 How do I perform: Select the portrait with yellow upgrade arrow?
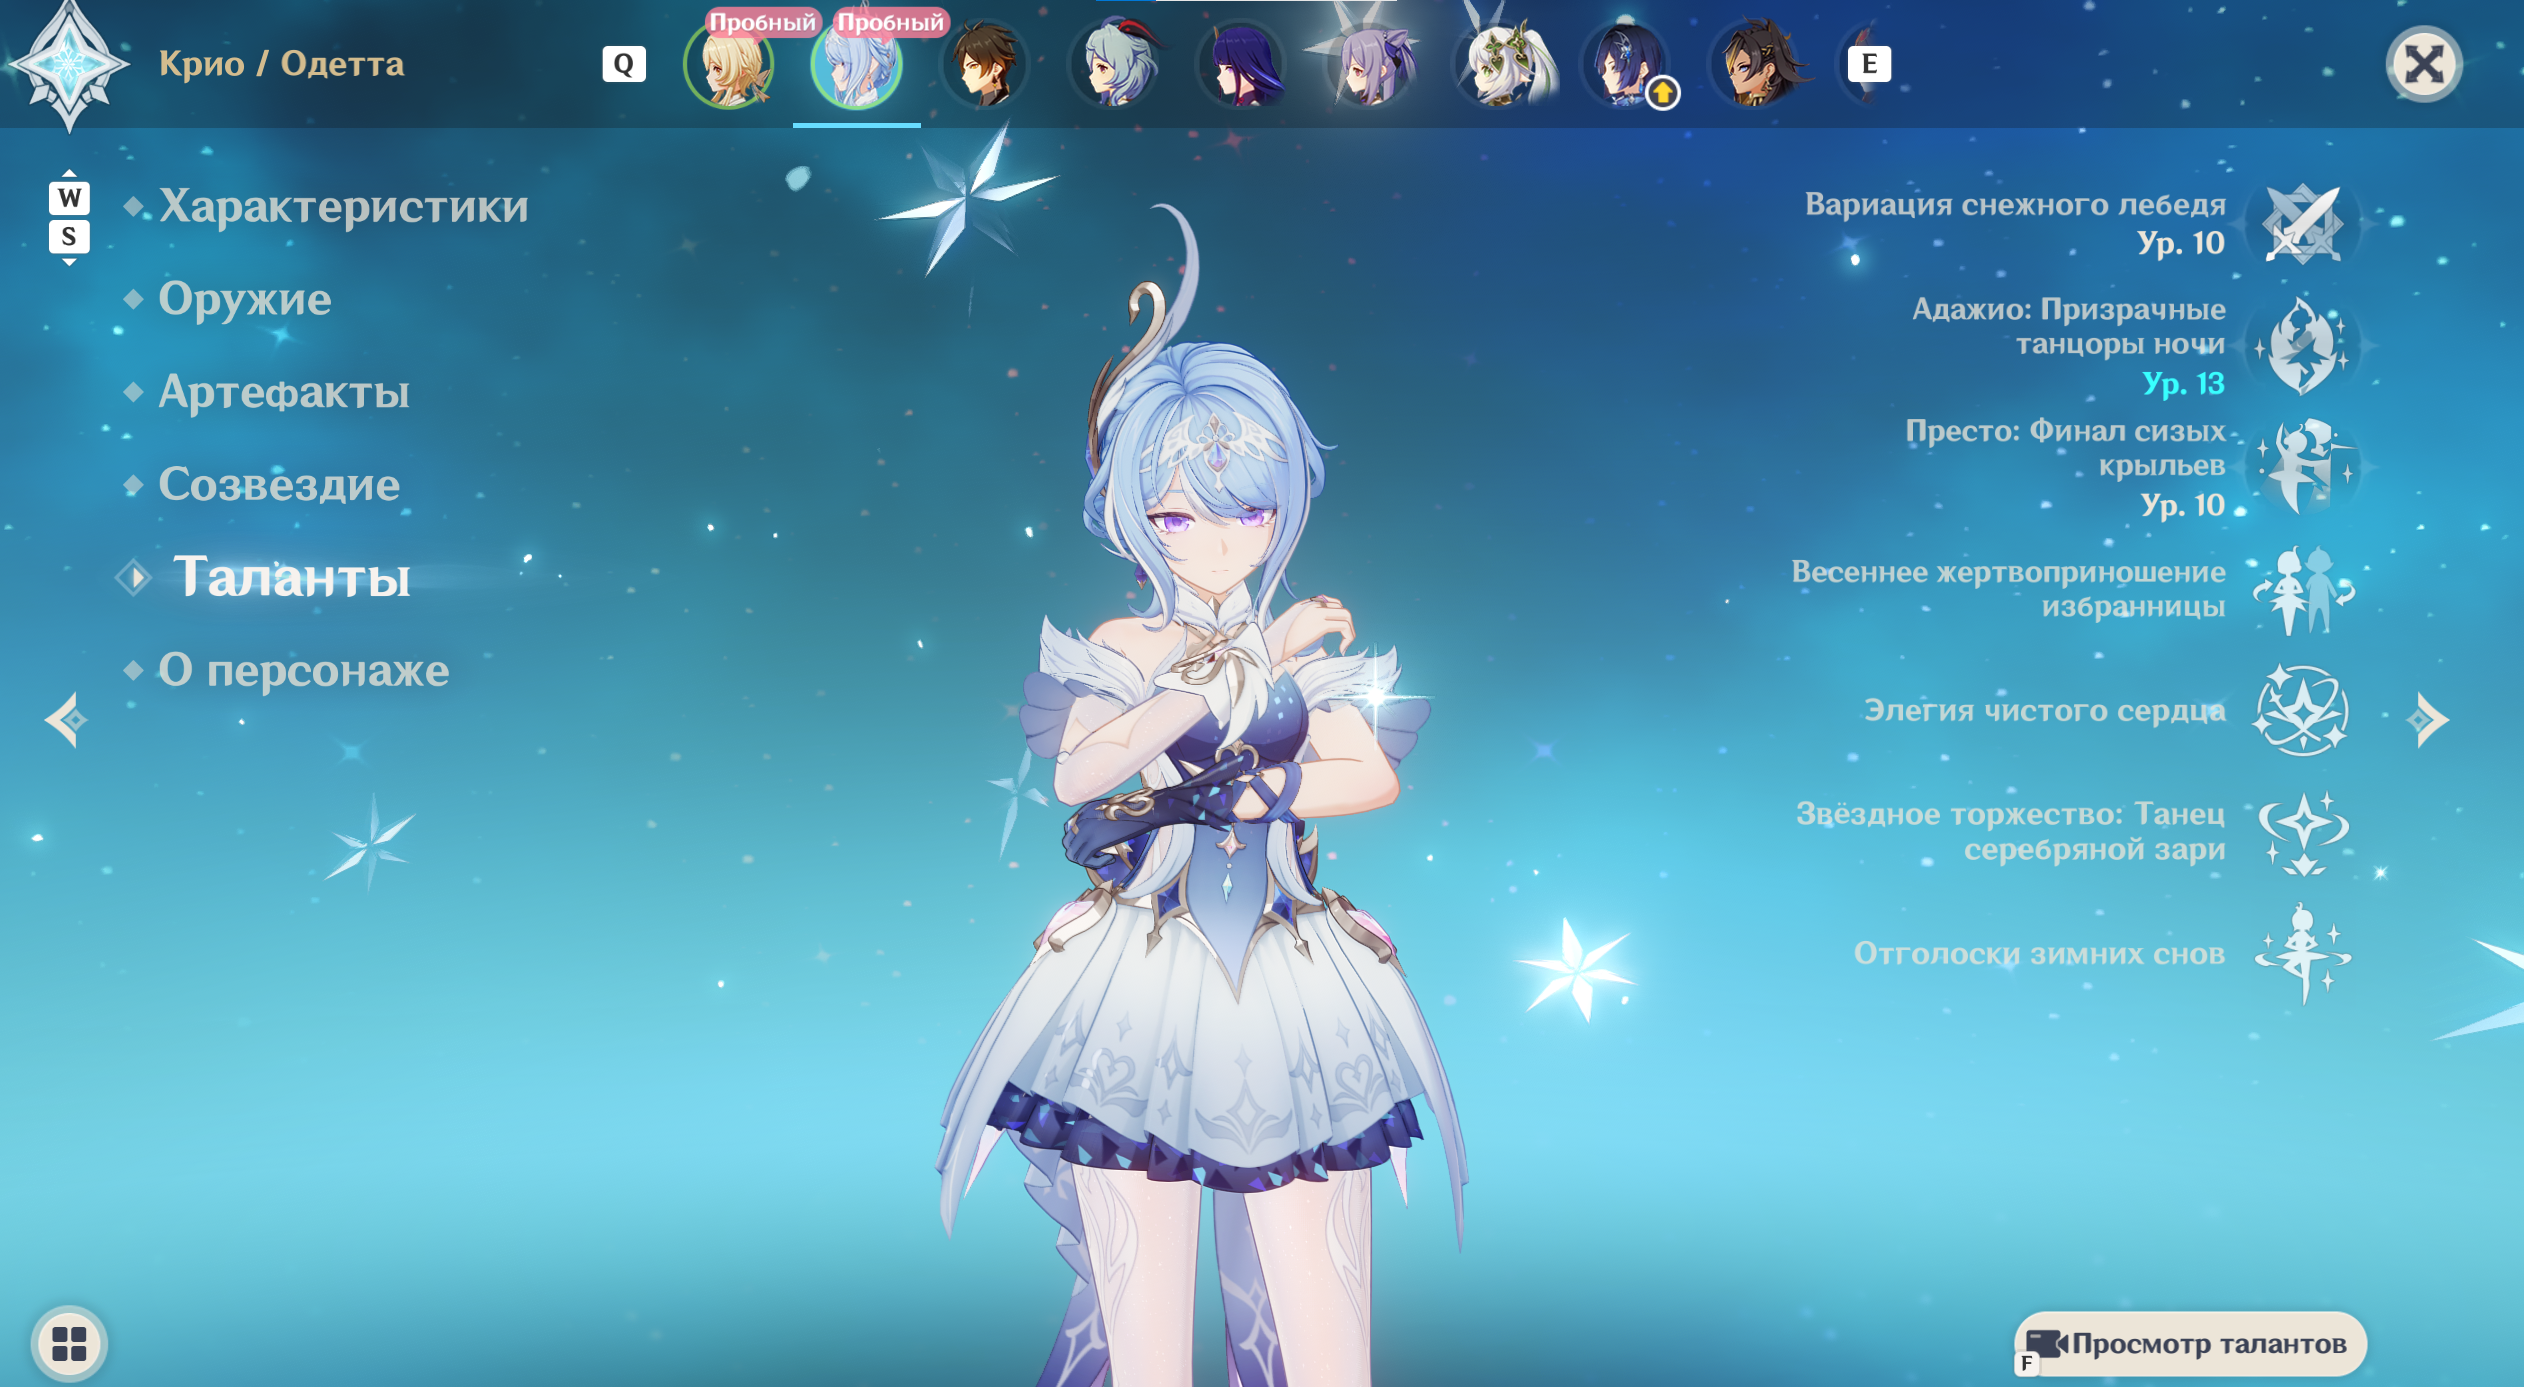1628,64
